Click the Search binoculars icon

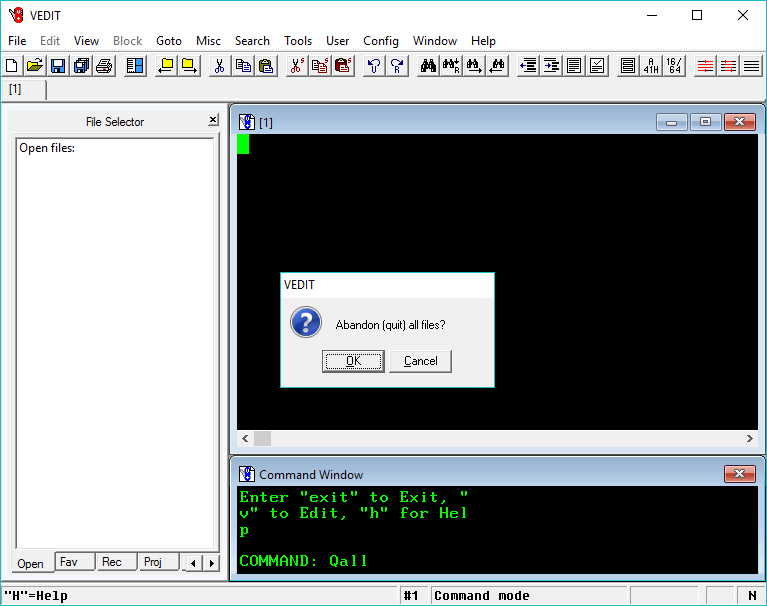(428, 66)
